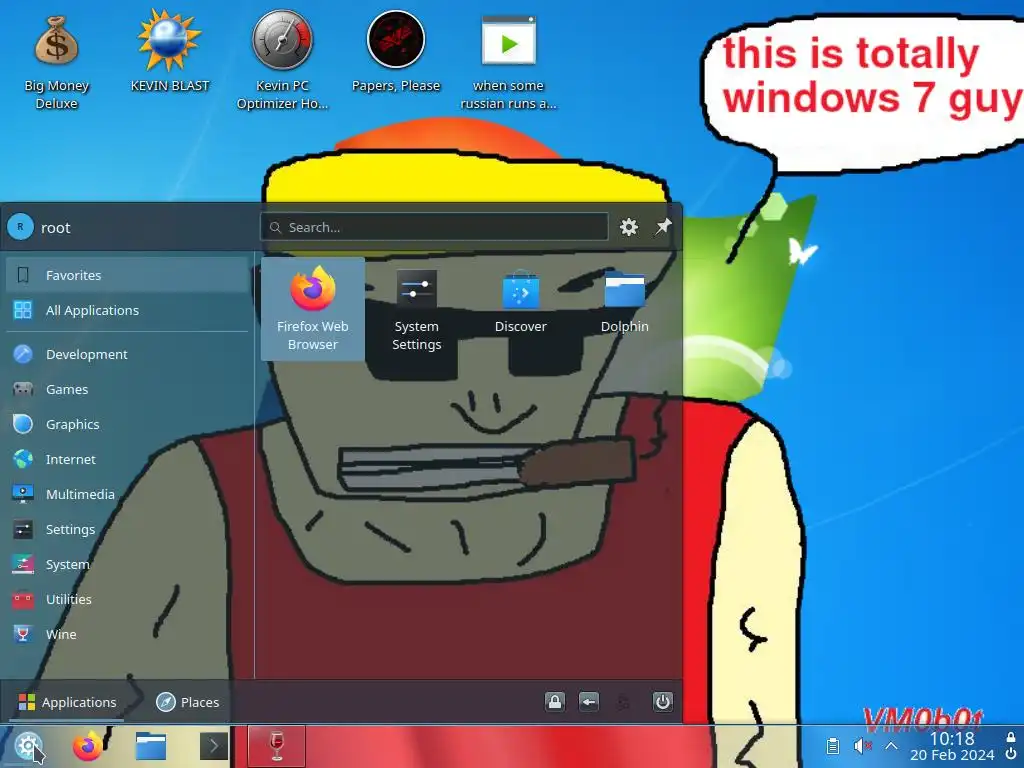Image resolution: width=1024 pixels, height=768 pixels.
Task: Lock the screen from the launcher footer
Action: pyautogui.click(x=554, y=702)
